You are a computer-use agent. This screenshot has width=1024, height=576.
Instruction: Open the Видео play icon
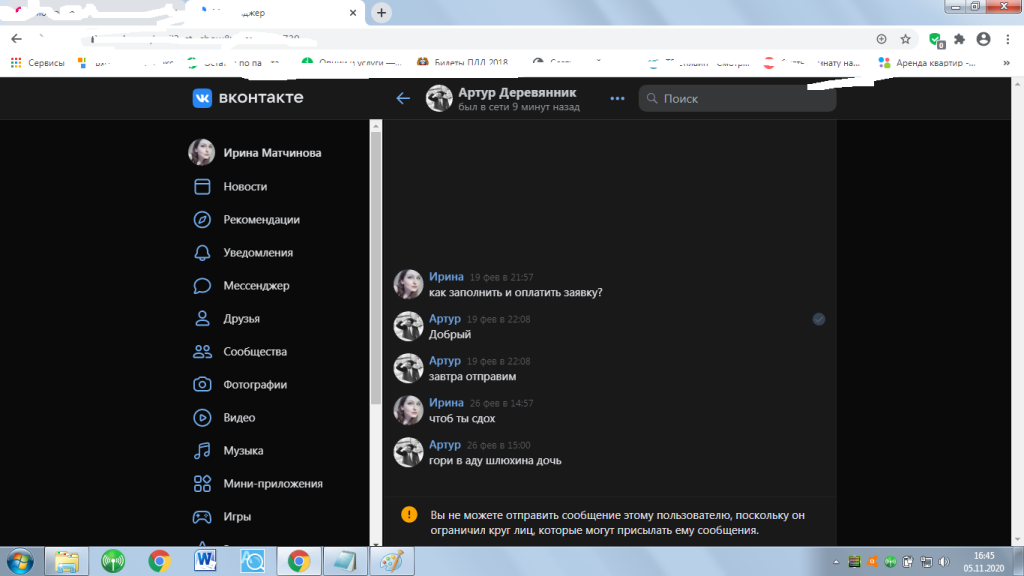pyautogui.click(x=202, y=418)
